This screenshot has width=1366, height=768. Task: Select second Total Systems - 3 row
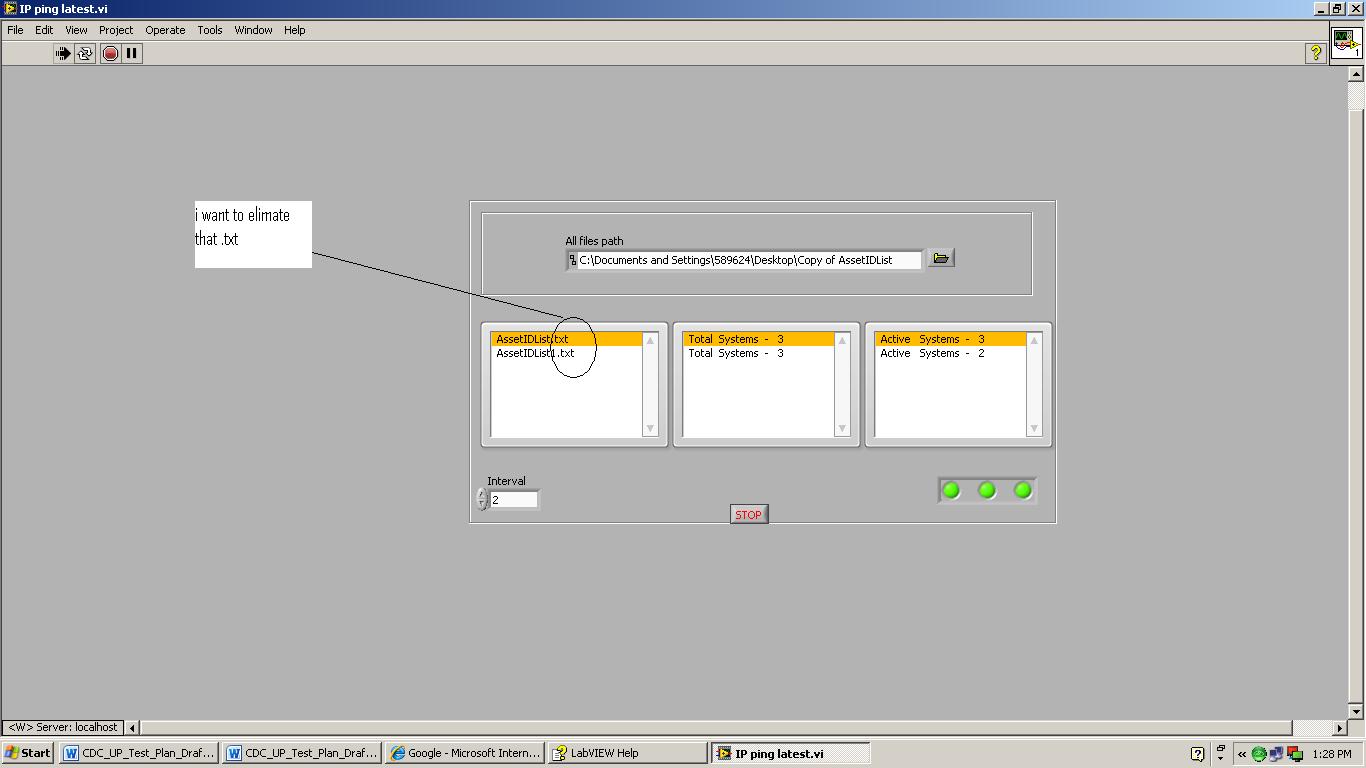click(758, 353)
